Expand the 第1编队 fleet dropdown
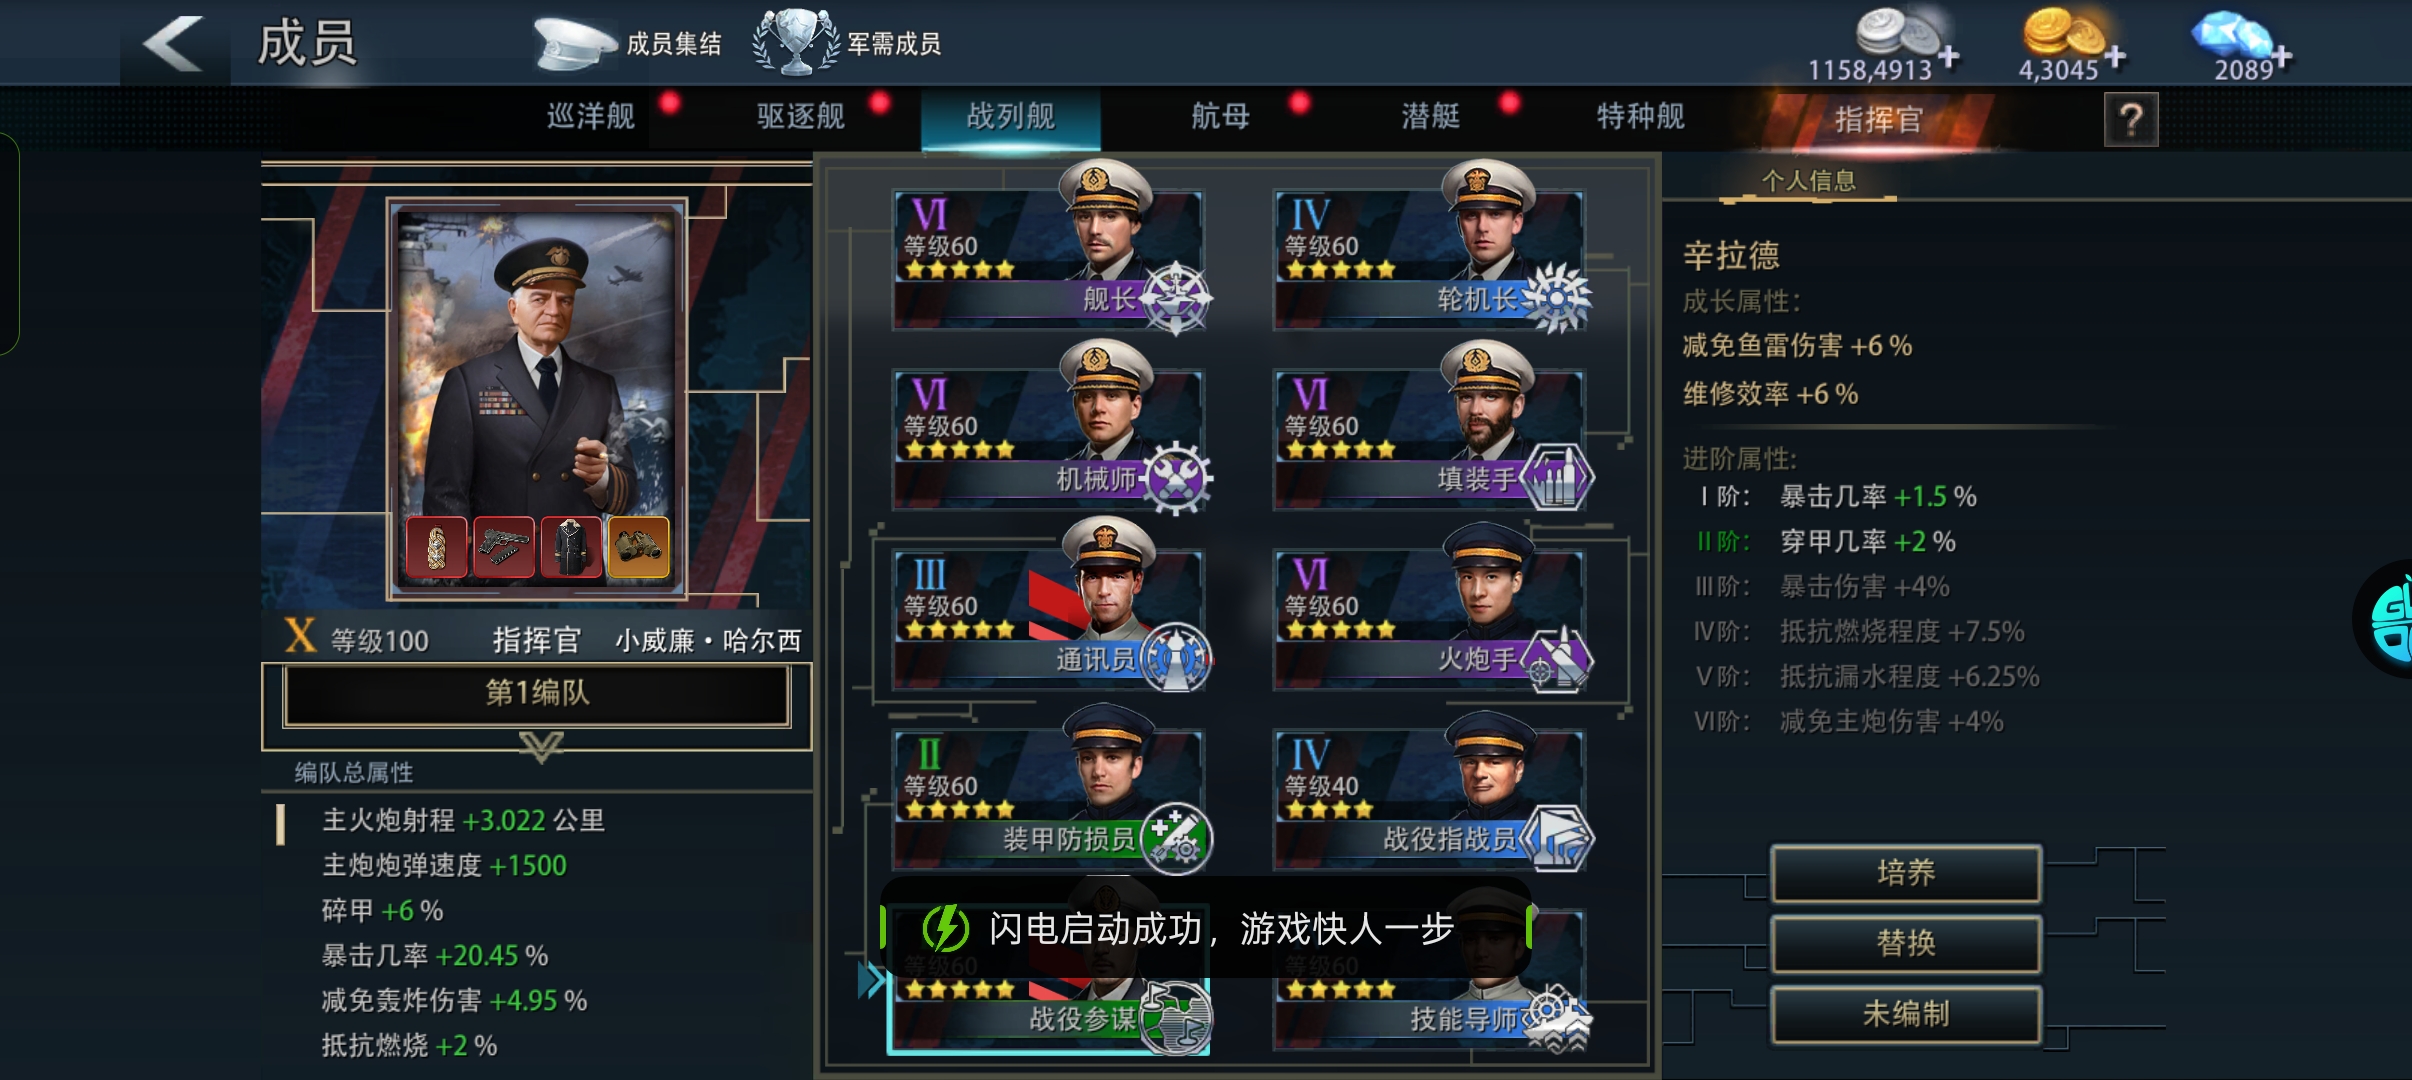Screen dimensions: 2412x1080 pyautogui.click(x=537, y=693)
